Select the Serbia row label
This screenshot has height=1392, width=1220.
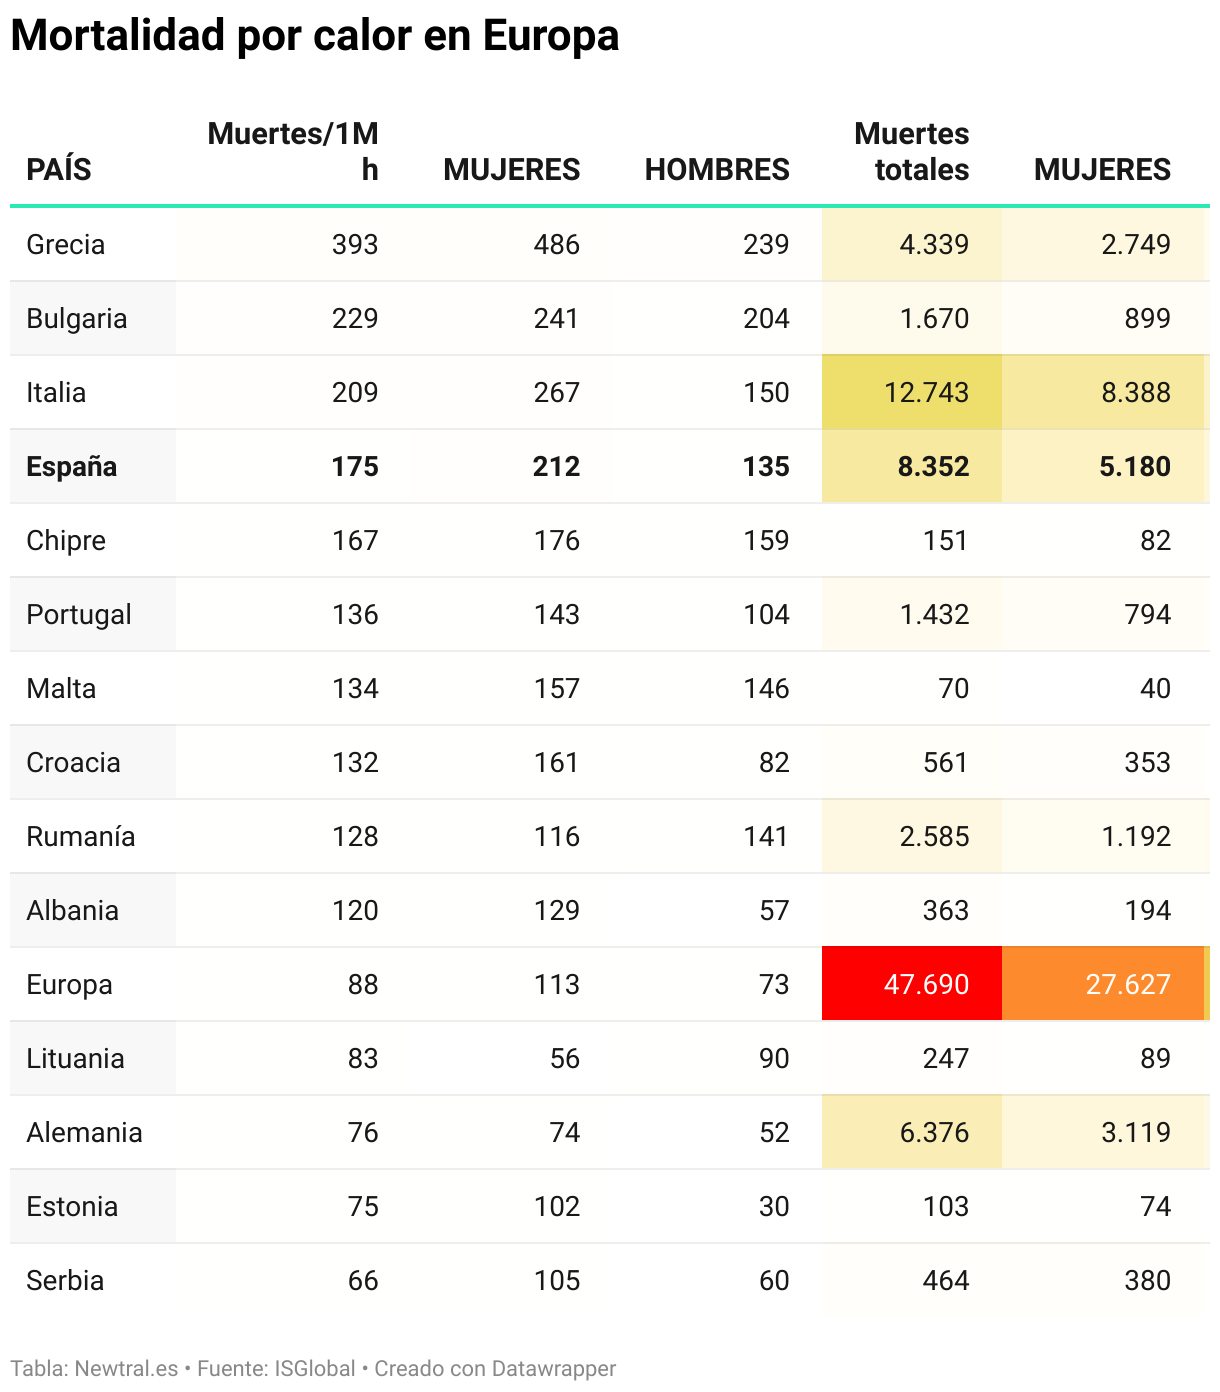click(65, 1280)
